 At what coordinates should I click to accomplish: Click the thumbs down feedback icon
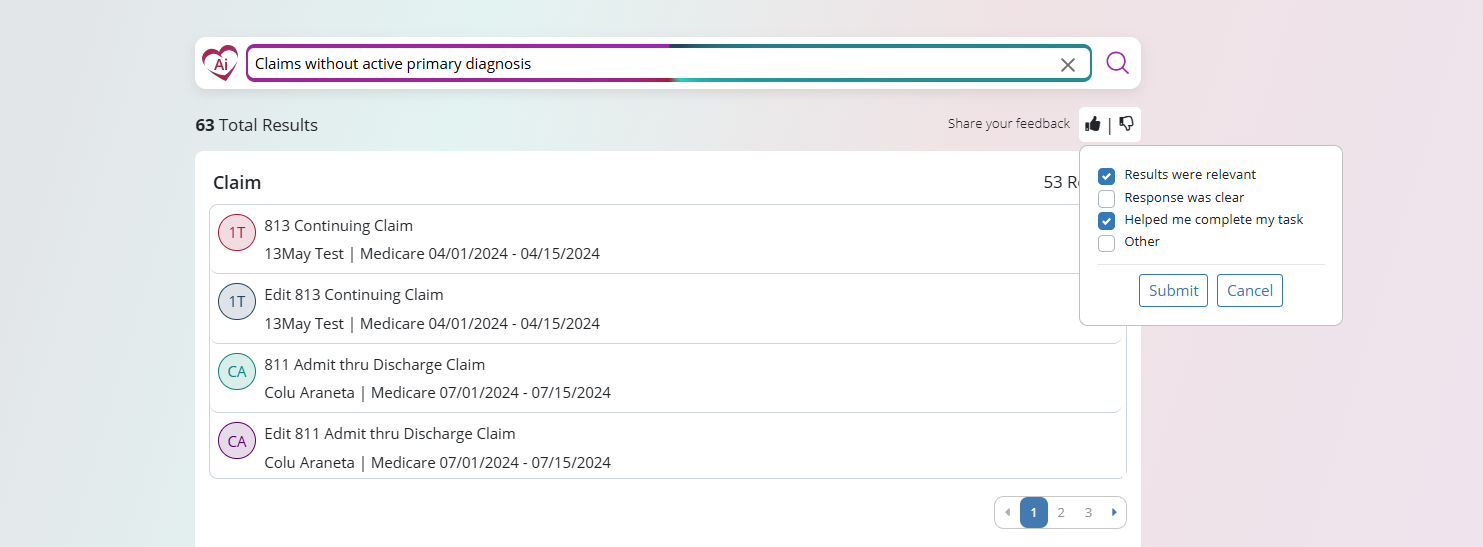tap(1126, 124)
